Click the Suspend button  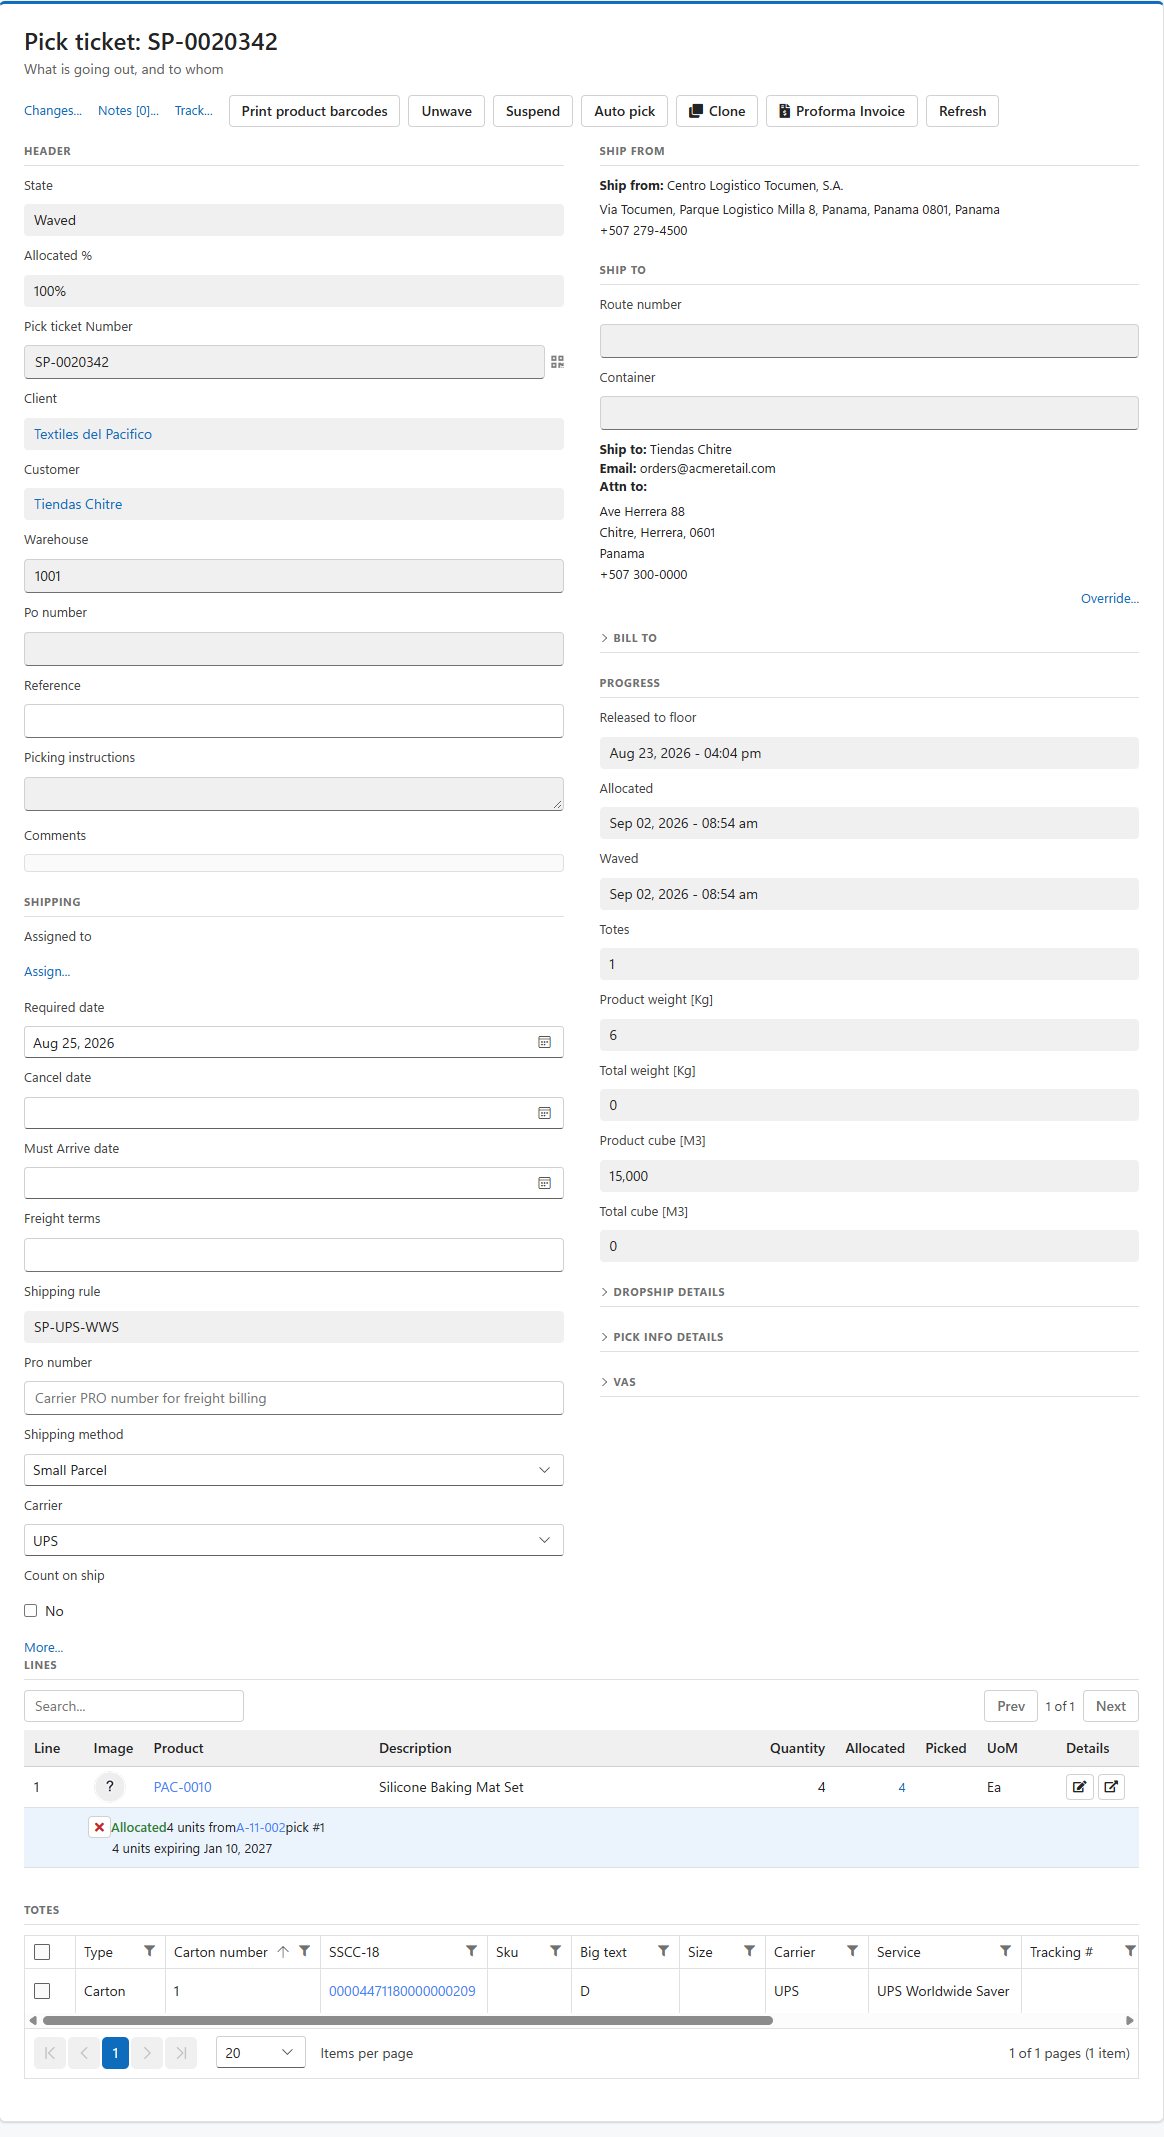[x=533, y=111]
